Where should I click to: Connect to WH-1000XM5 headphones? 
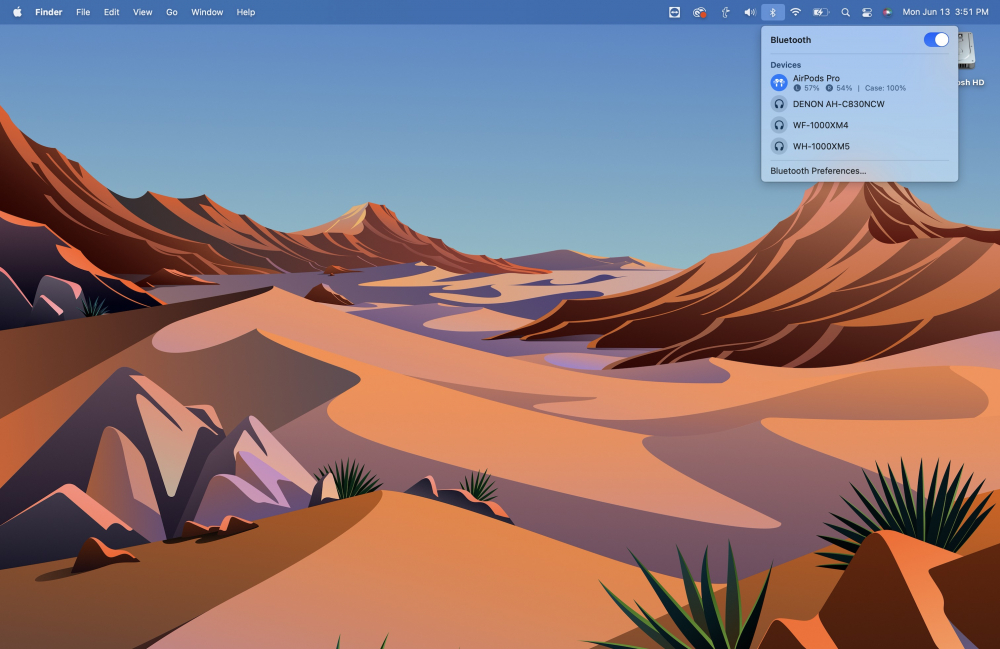pyautogui.click(x=820, y=146)
